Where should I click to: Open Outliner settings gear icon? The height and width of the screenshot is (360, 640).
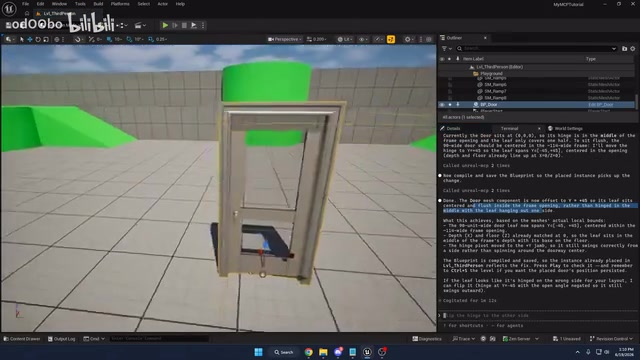coord(633,49)
